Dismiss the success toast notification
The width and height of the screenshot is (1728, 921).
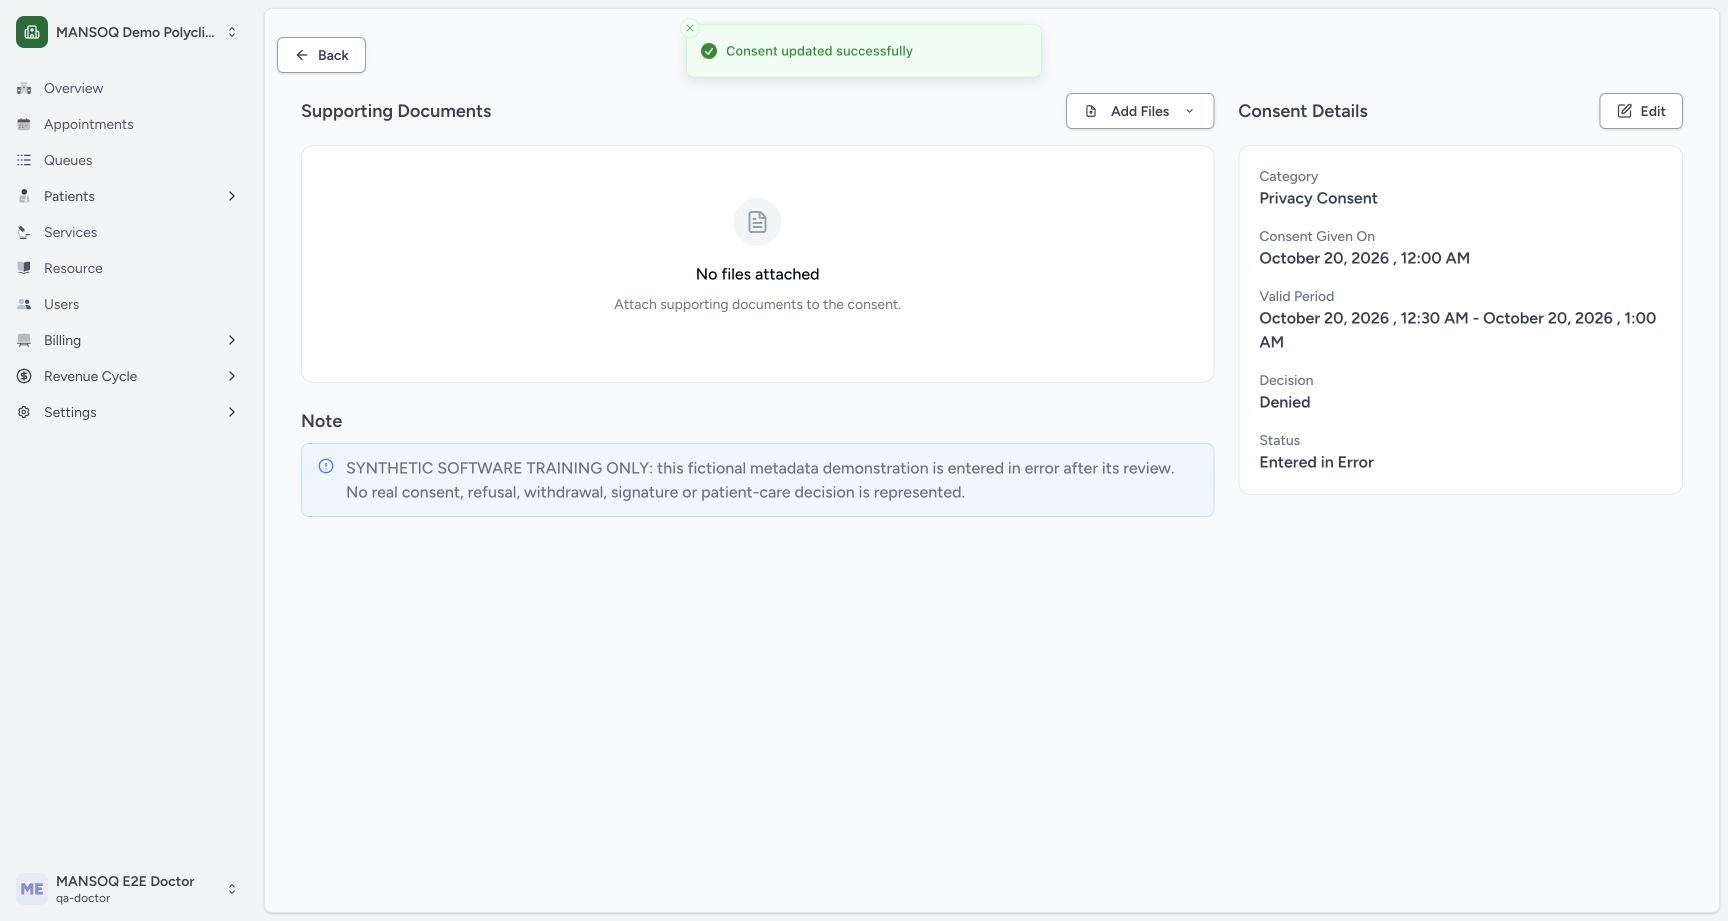[x=690, y=28]
